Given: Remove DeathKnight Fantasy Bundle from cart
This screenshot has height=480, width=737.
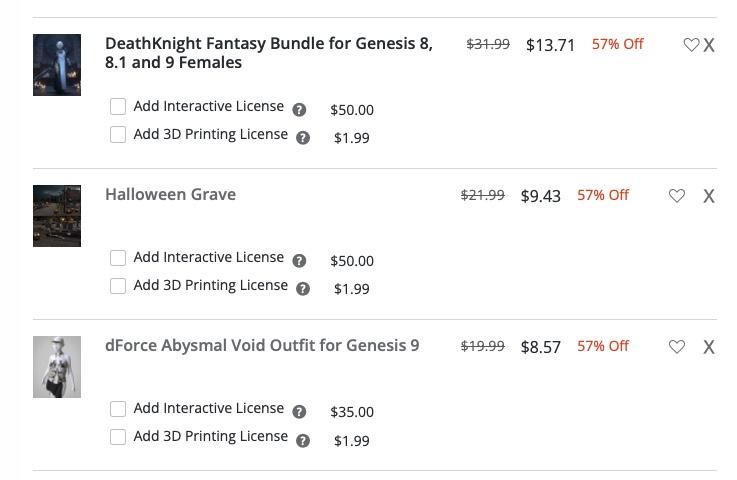Looking at the screenshot, I should pyautogui.click(x=709, y=45).
